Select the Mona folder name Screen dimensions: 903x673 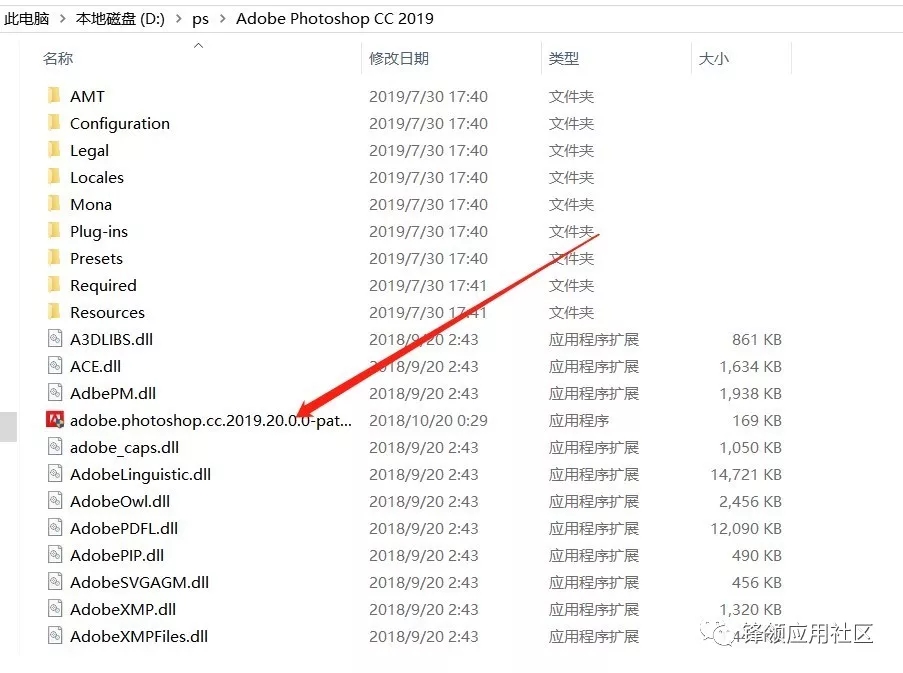pyautogui.click(x=90, y=204)
